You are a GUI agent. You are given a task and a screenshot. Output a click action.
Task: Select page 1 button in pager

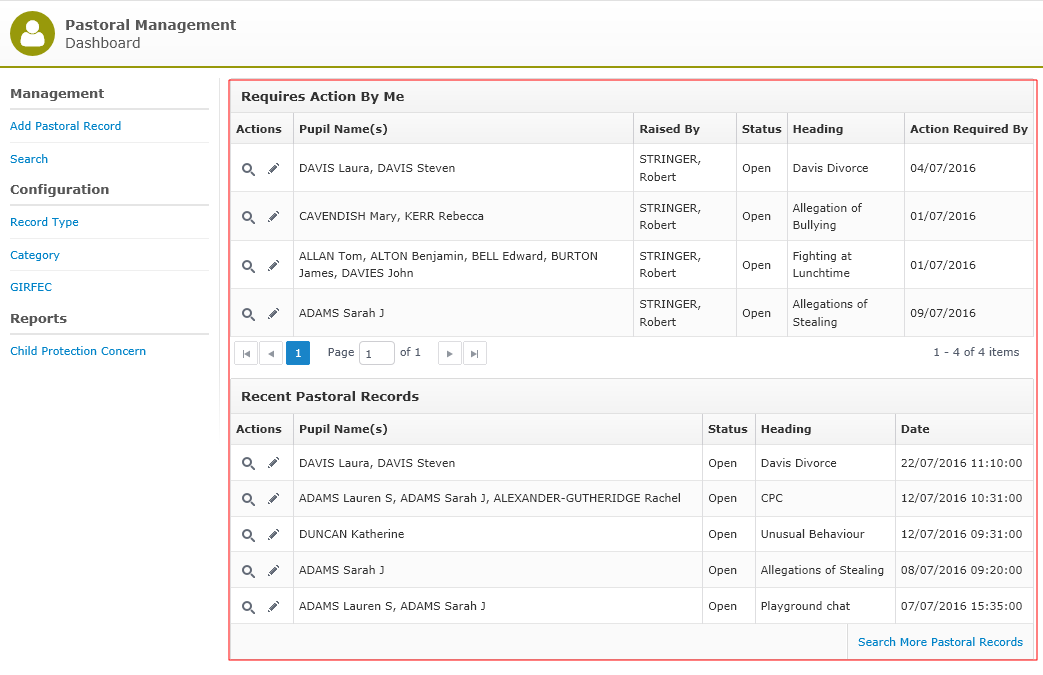[x=298, y=353]
